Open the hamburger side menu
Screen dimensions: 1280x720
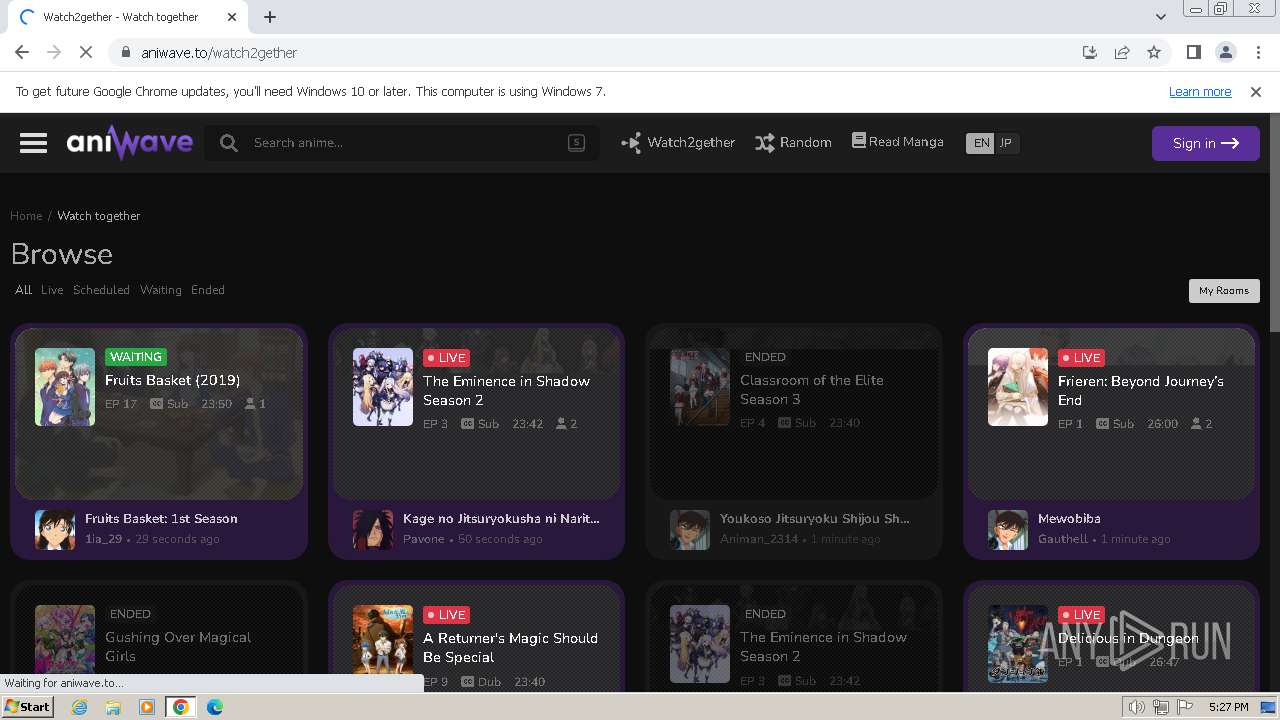[34, 143]
